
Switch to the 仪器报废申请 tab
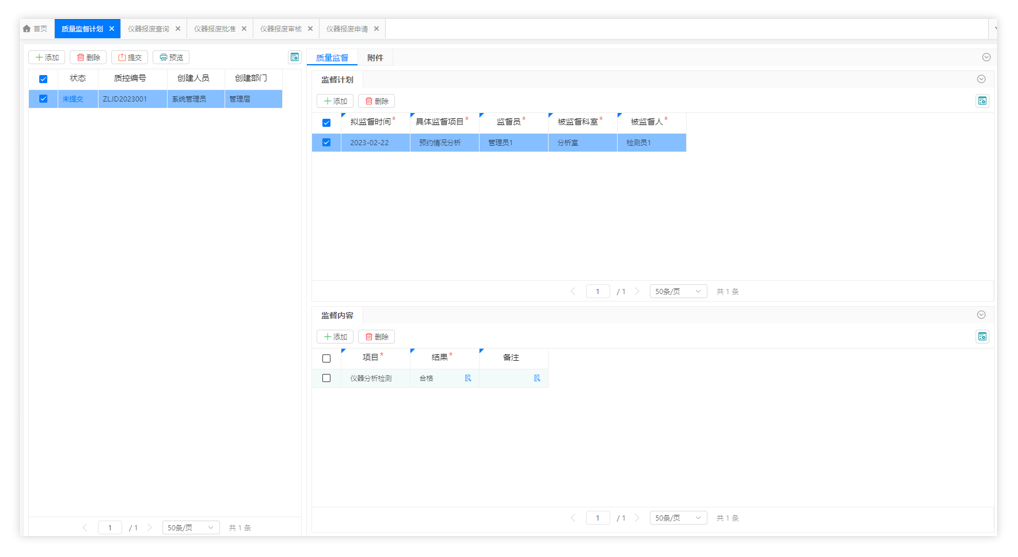[x=347, y=29]
